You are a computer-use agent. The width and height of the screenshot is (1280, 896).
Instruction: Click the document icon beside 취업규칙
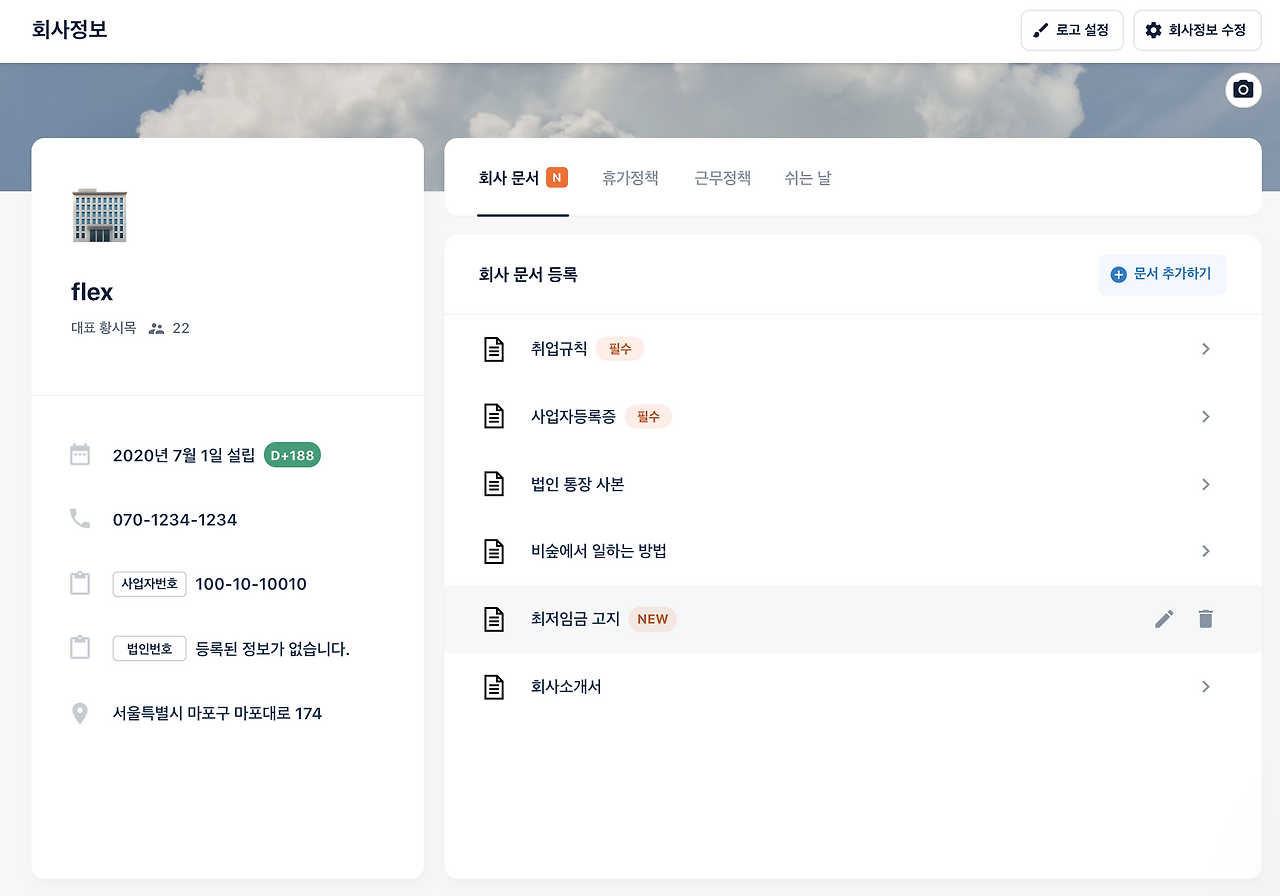[x=494, y=349]
